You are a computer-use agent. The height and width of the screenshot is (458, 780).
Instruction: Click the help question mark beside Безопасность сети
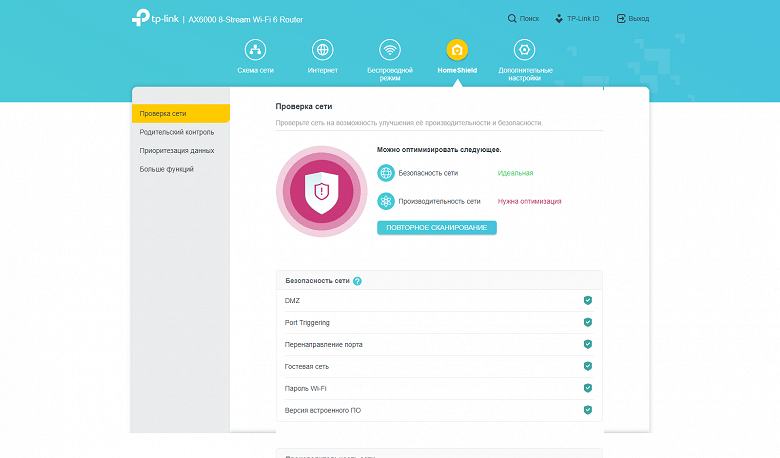[x=357, y=281]
